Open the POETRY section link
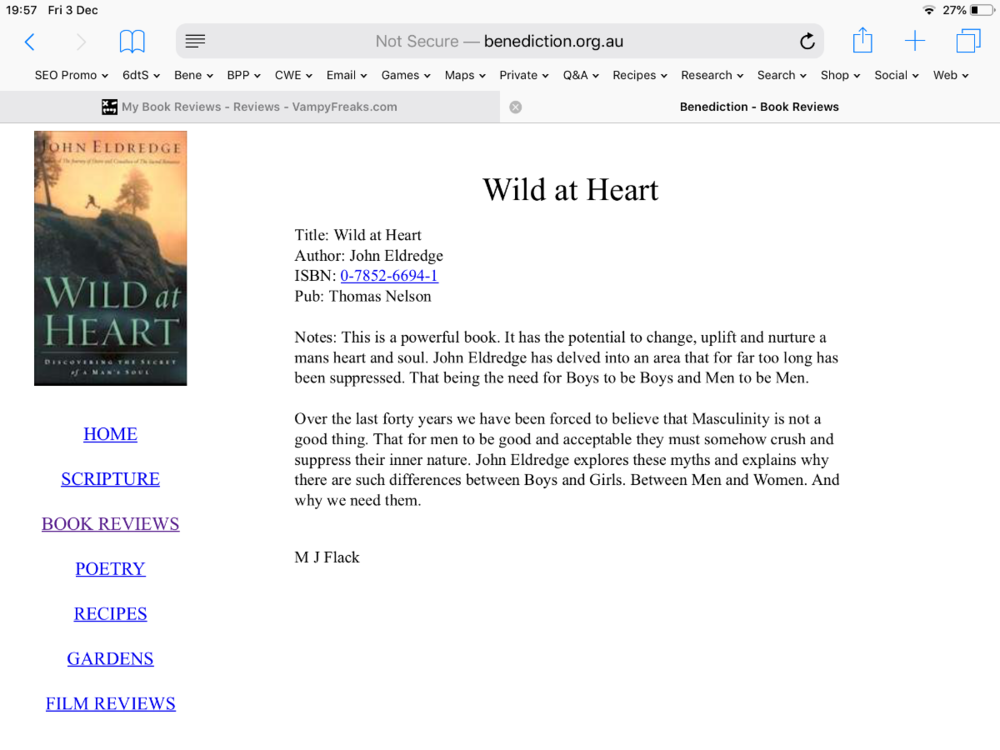Viewport: 1000px width, 750px height. pyautogui.click(x=110, y=569)
